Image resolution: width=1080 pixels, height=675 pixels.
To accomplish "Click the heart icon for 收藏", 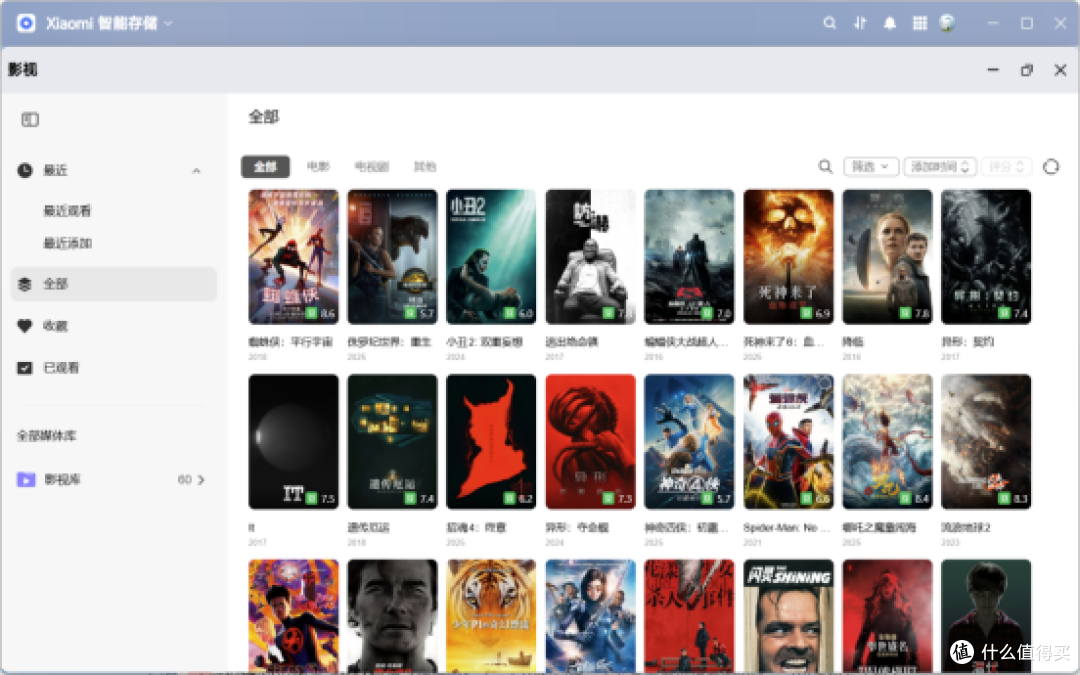I will [25, 326].
